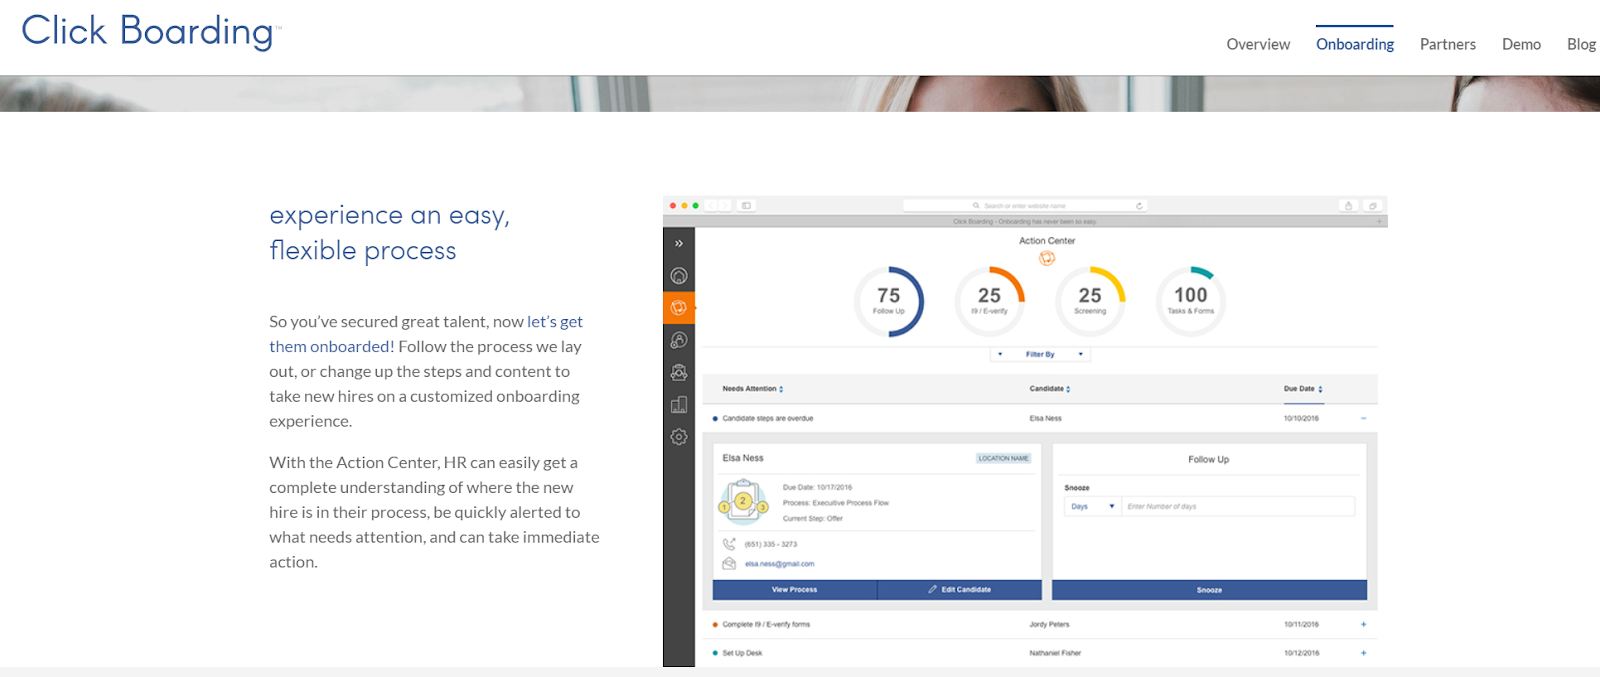
Task: Click the clipboard process steps illustration
Action: click(x=743, y=502)
